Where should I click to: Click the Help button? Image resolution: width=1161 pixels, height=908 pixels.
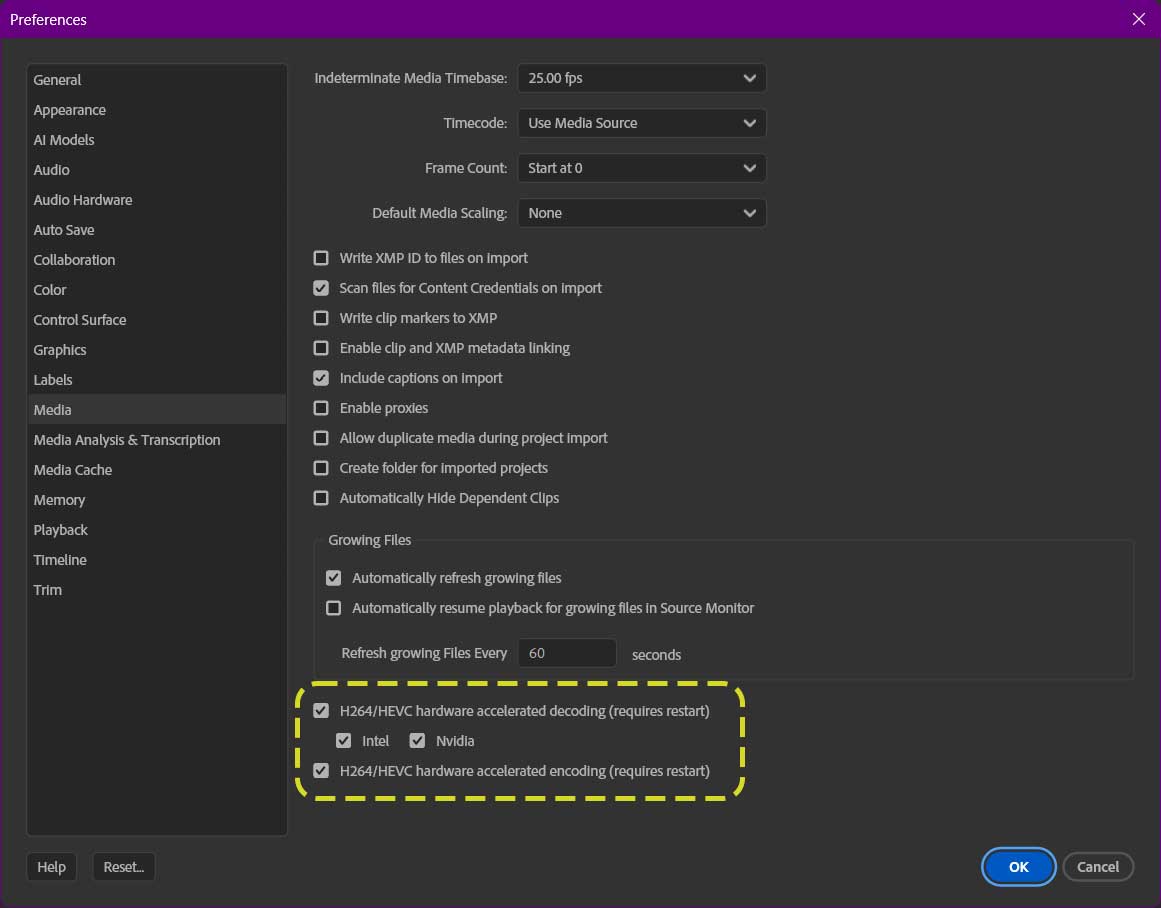(x=51, y=867)
